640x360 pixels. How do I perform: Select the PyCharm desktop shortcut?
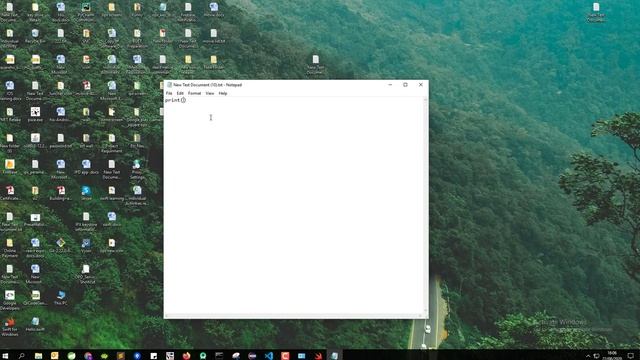point(86,12)
